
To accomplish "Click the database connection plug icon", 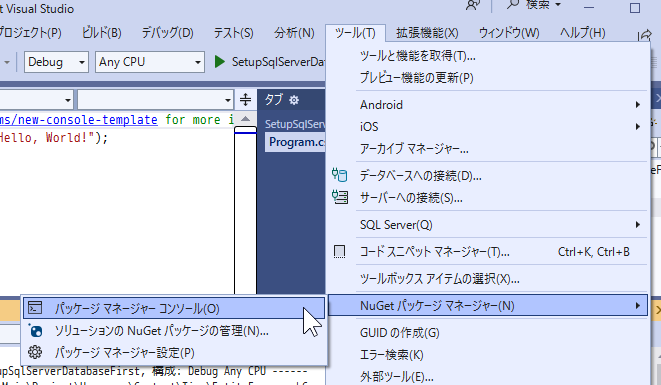I will pos(339,175).
